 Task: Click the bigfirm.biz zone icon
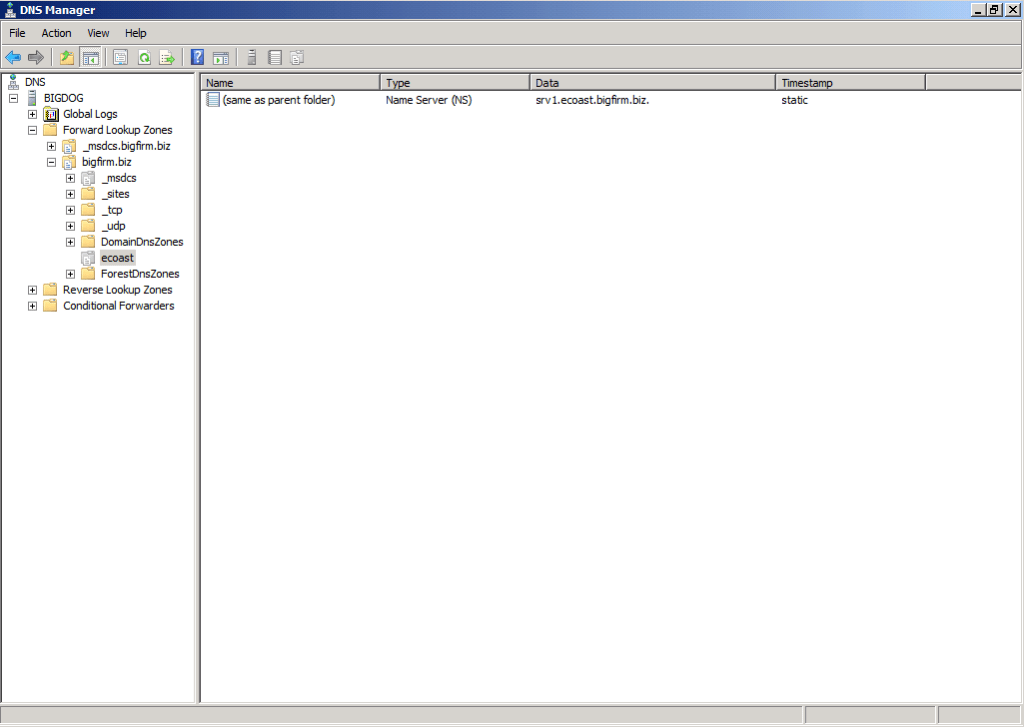(69, 162)
